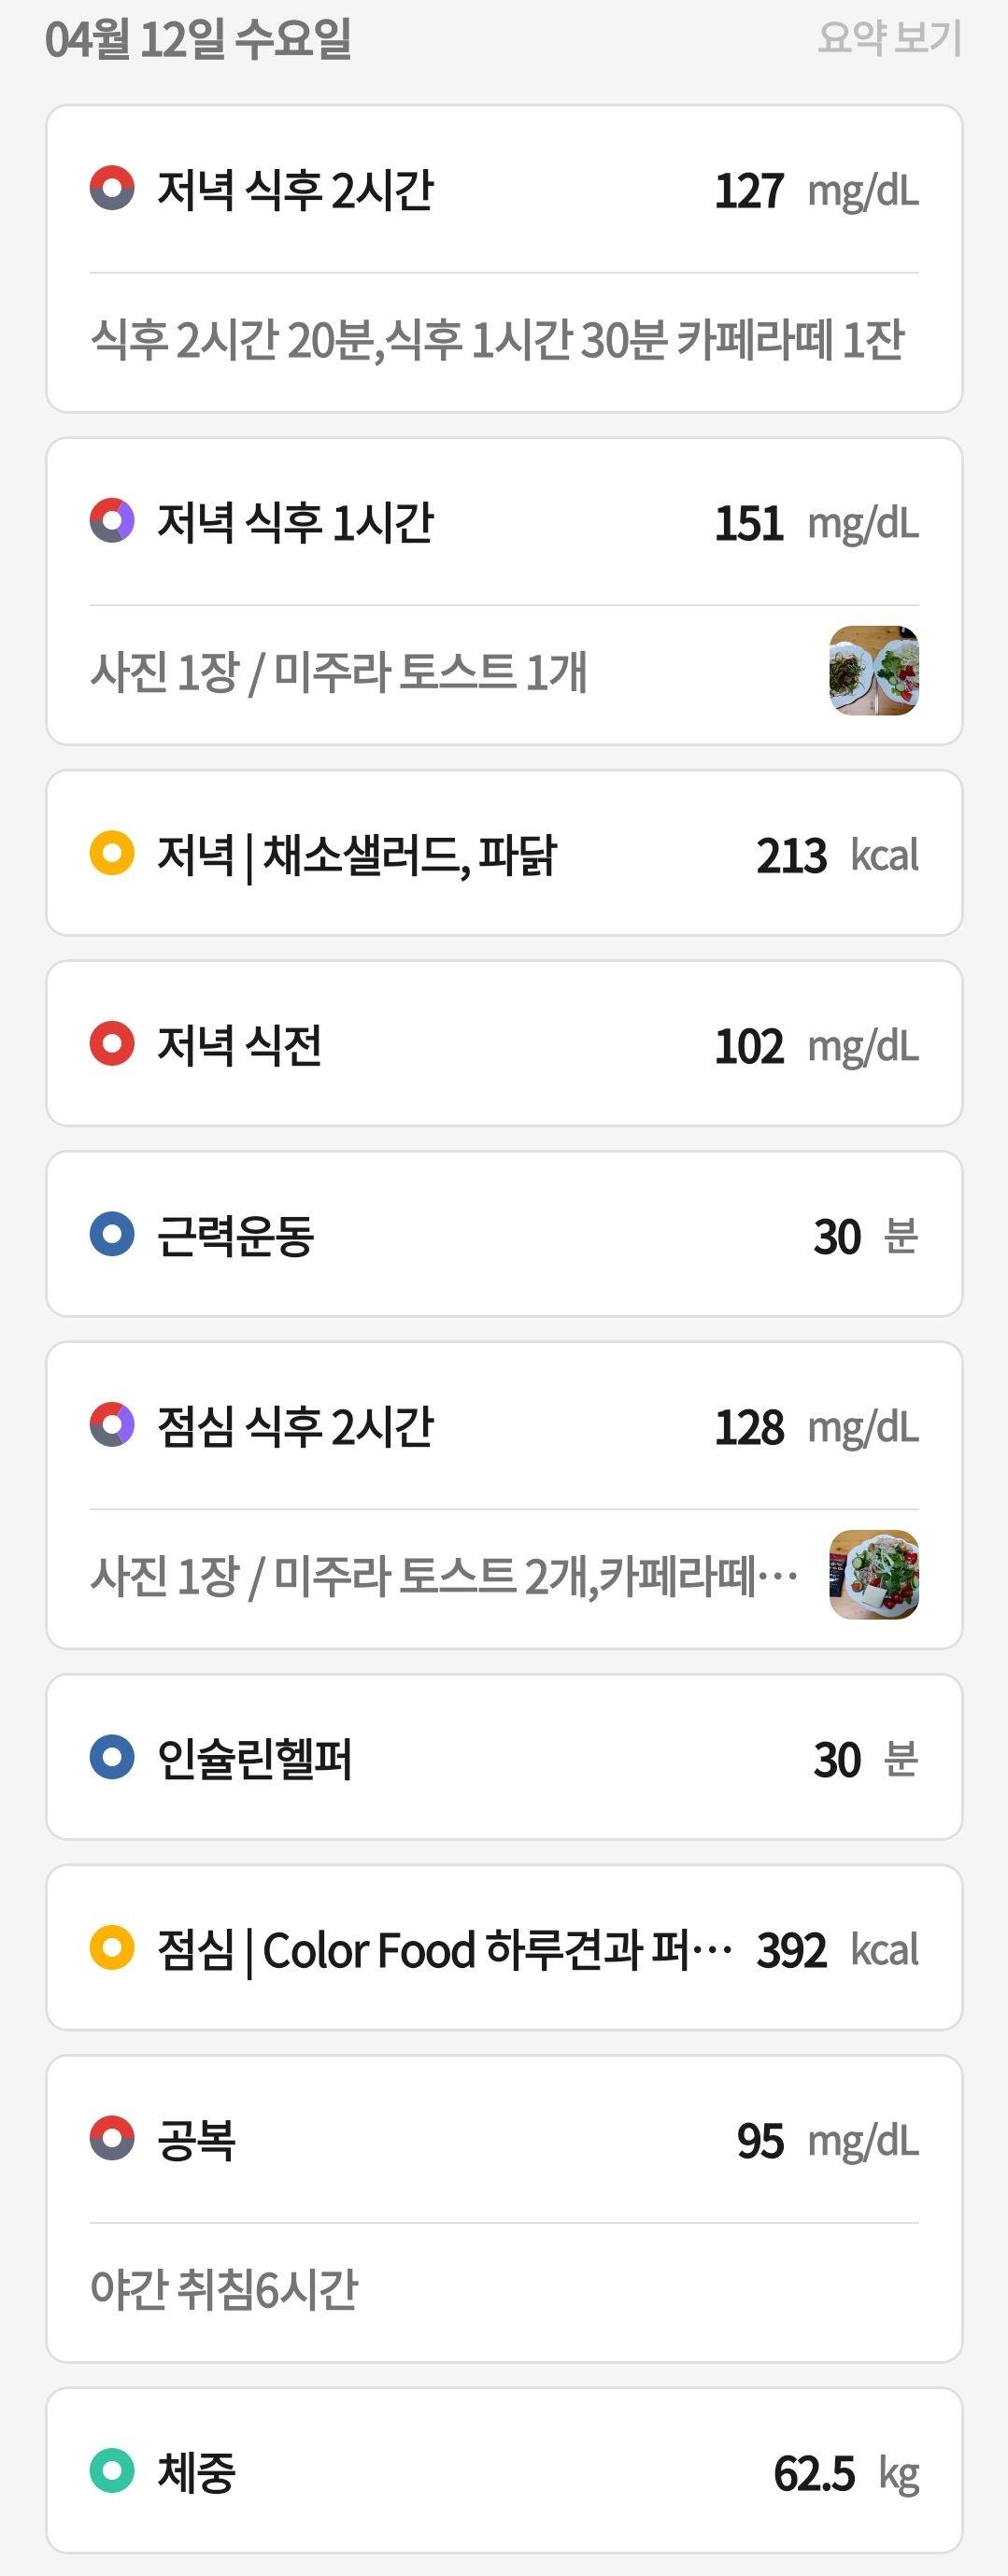Tap the yellow meal icon for 저녁 채소샐러드
The height and width of the screenshot is (2576, 1008).
[x=112, y=853]
